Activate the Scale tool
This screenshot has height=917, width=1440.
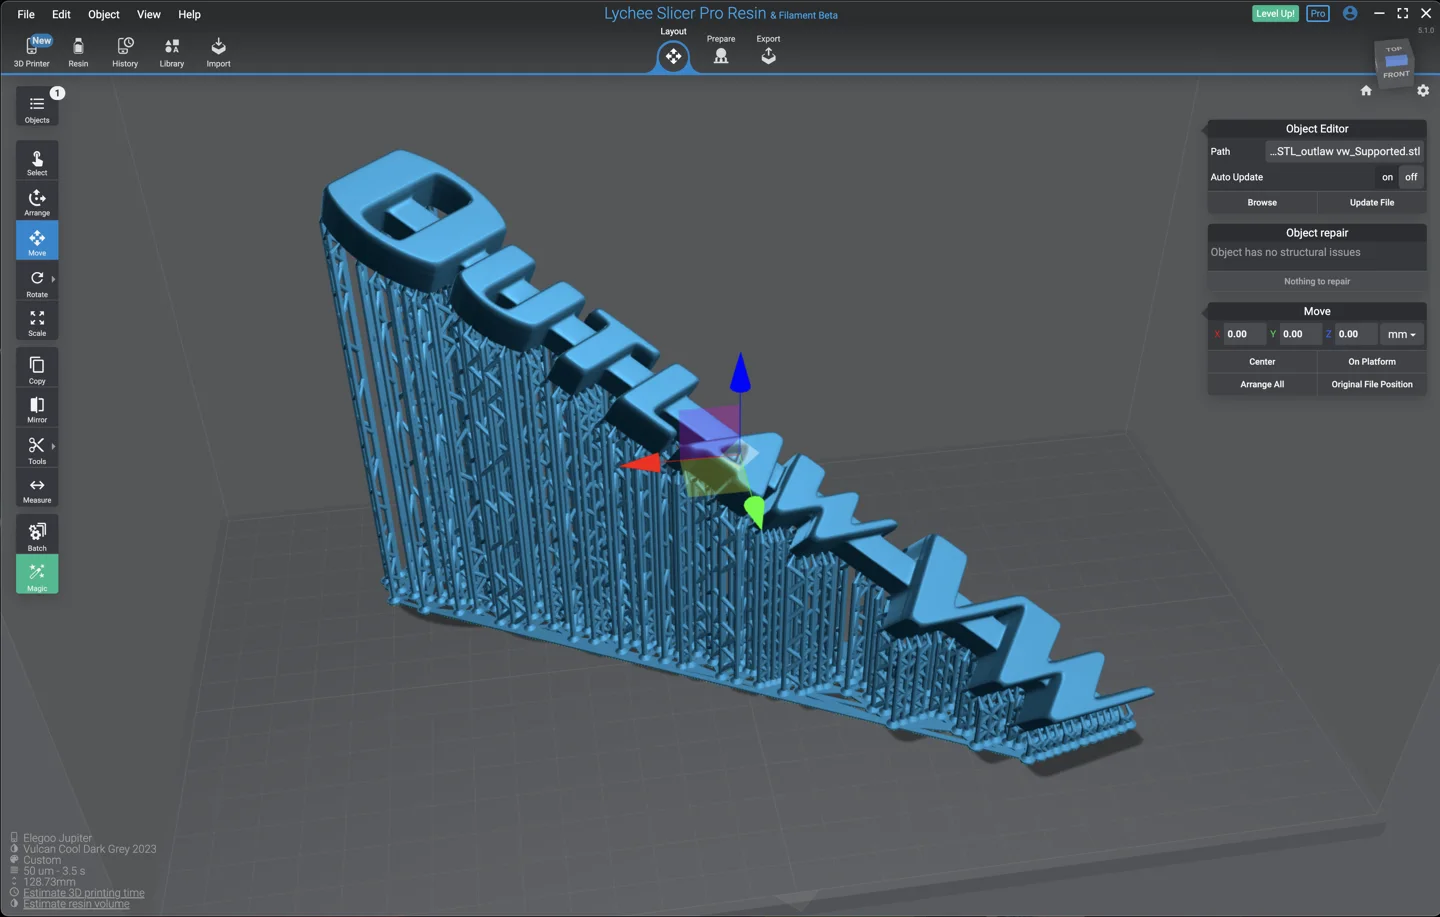point(37,322)
